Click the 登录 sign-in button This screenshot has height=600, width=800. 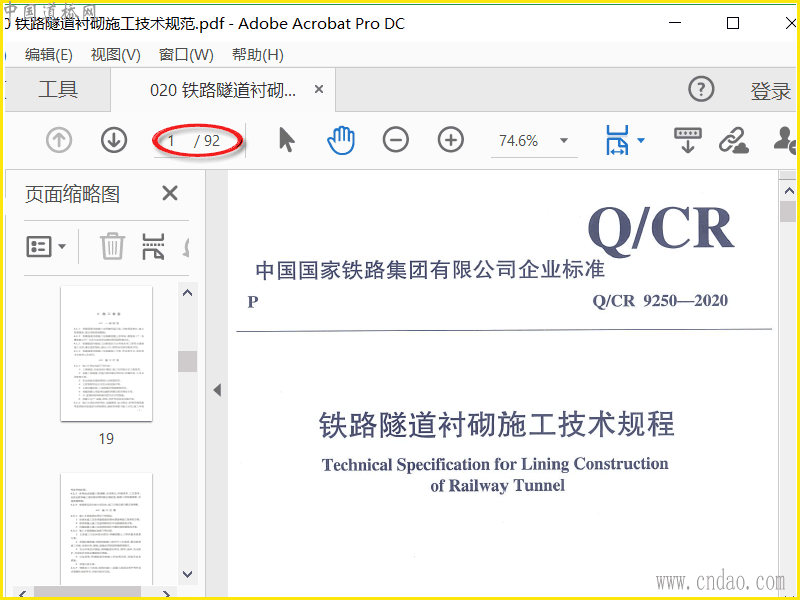pyautogui.click(x=770, y=91)
